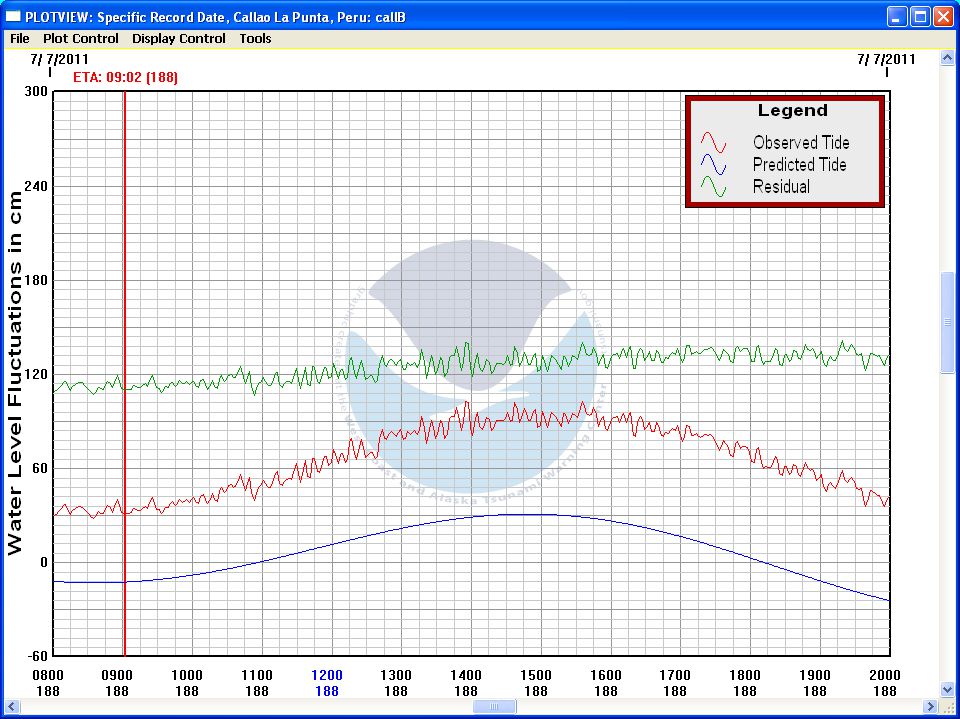
Task: Open the Display Control menu
Action: click(x=179, y=39)
